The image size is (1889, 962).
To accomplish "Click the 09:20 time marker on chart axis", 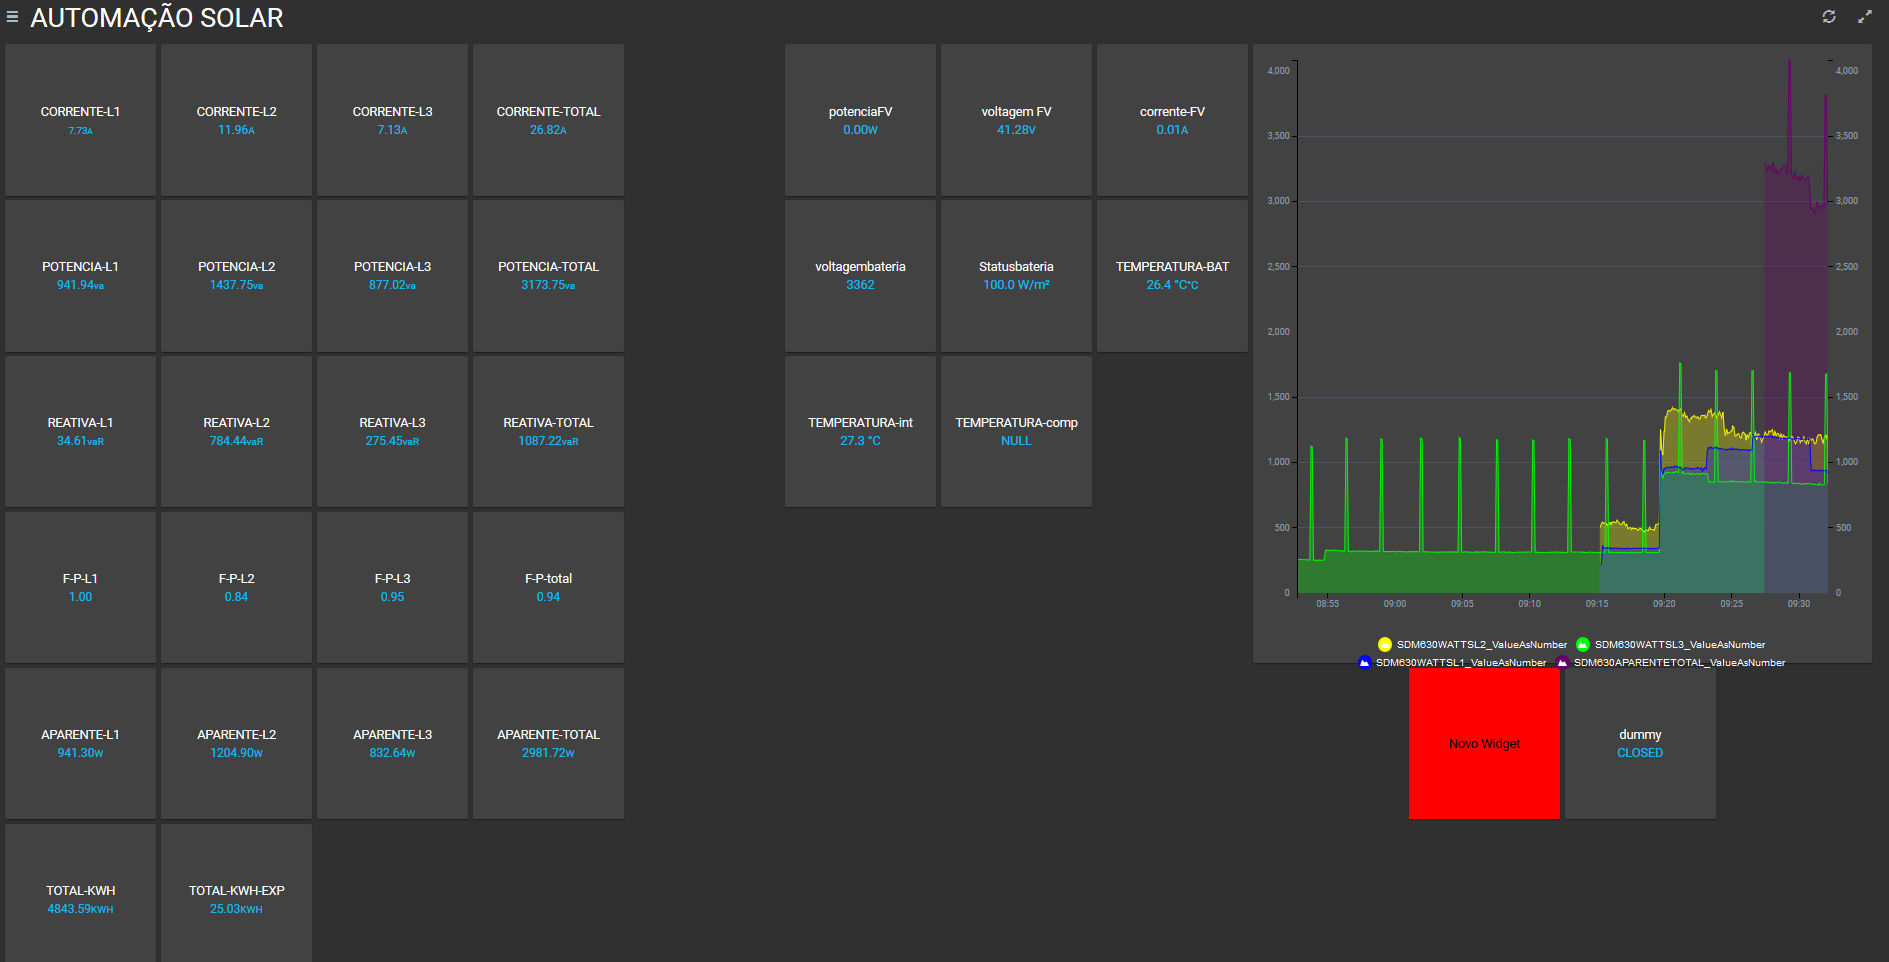I will (1664, 604).
